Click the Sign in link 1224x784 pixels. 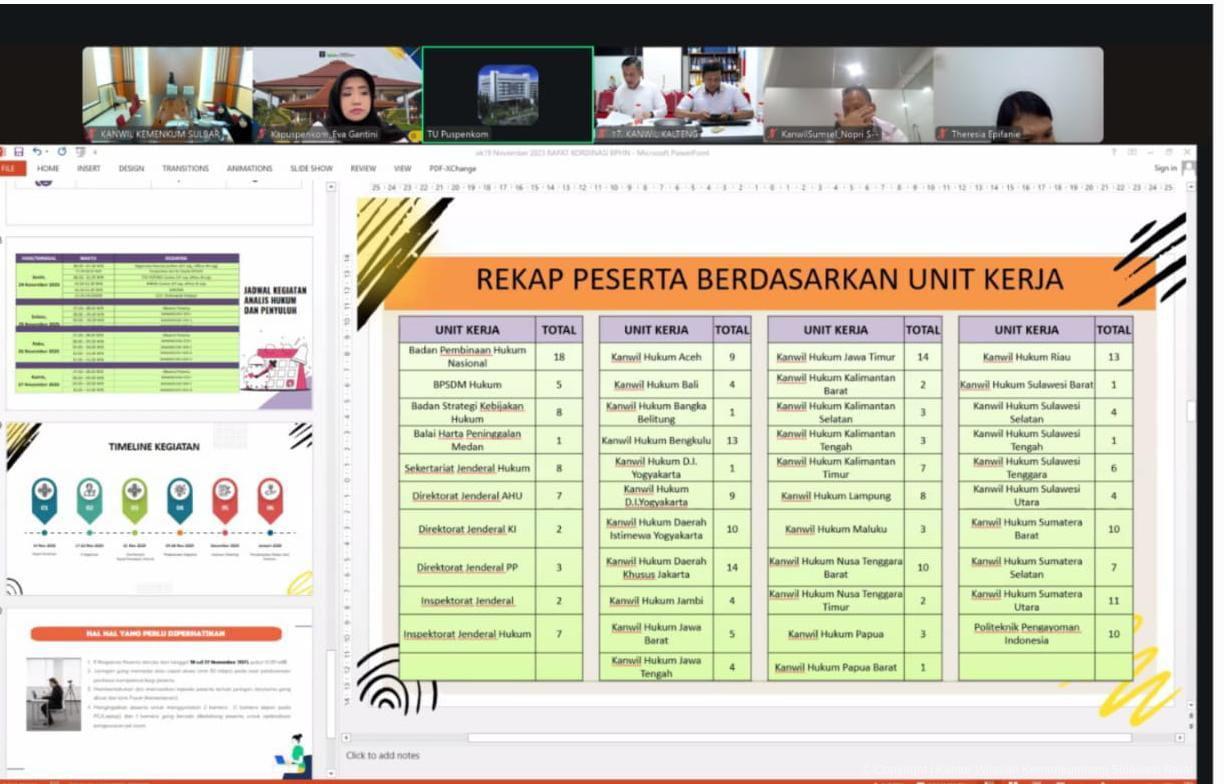pos(1164,168)
